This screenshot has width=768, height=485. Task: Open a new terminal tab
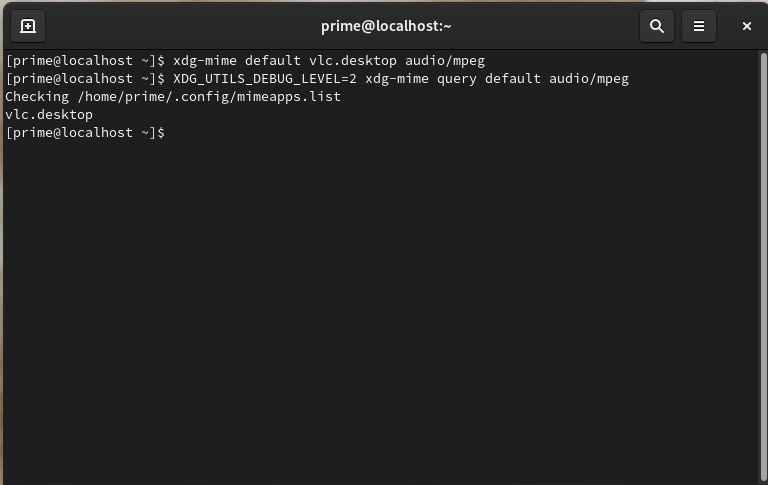28,26
